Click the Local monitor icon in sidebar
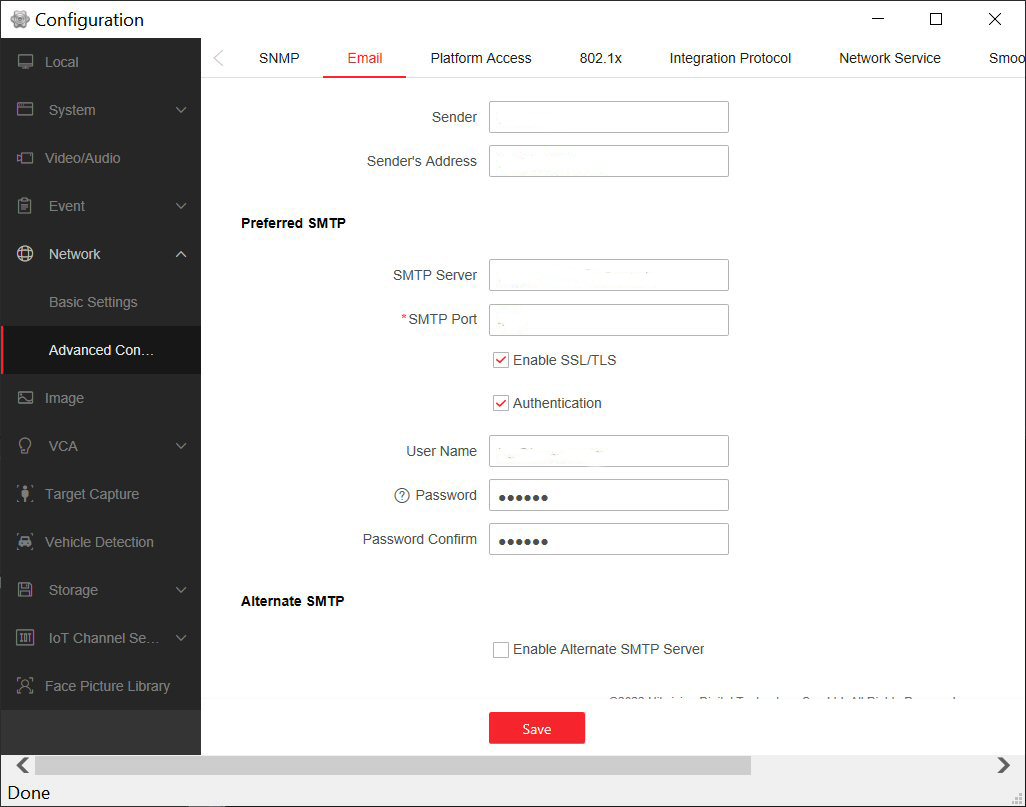 tap(25, 62)
